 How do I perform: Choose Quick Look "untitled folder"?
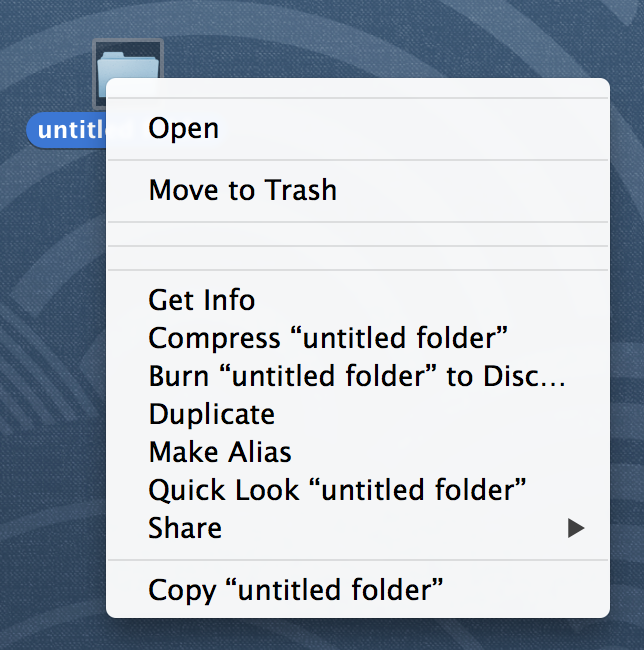tap(358, 490)
